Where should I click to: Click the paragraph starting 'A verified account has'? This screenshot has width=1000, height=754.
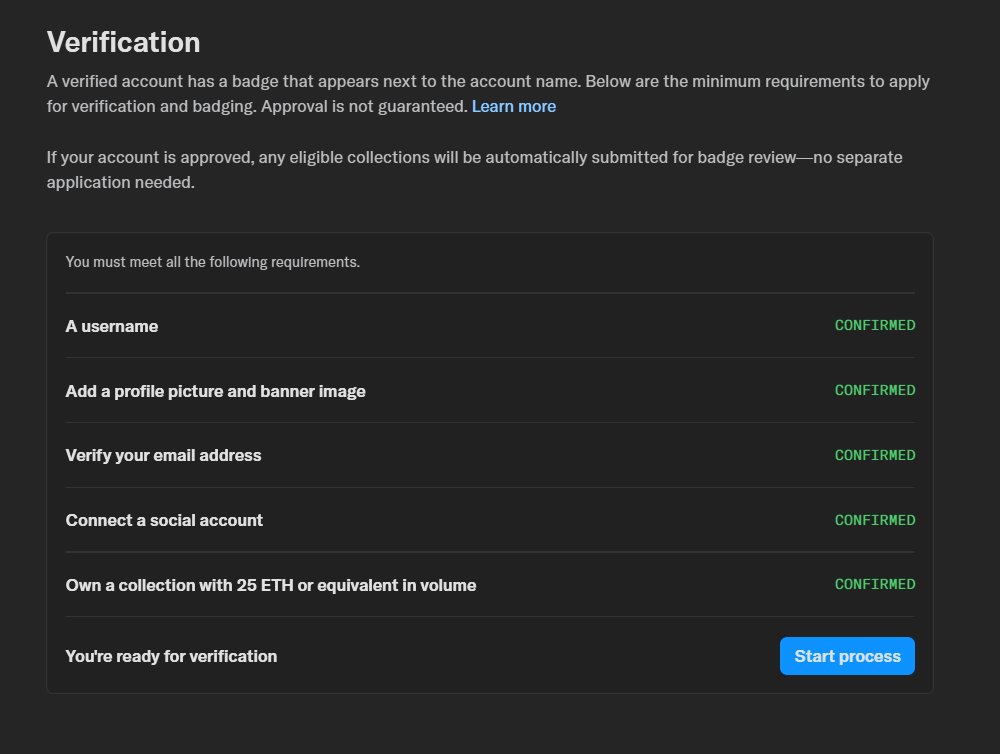[x=488, y=94]
